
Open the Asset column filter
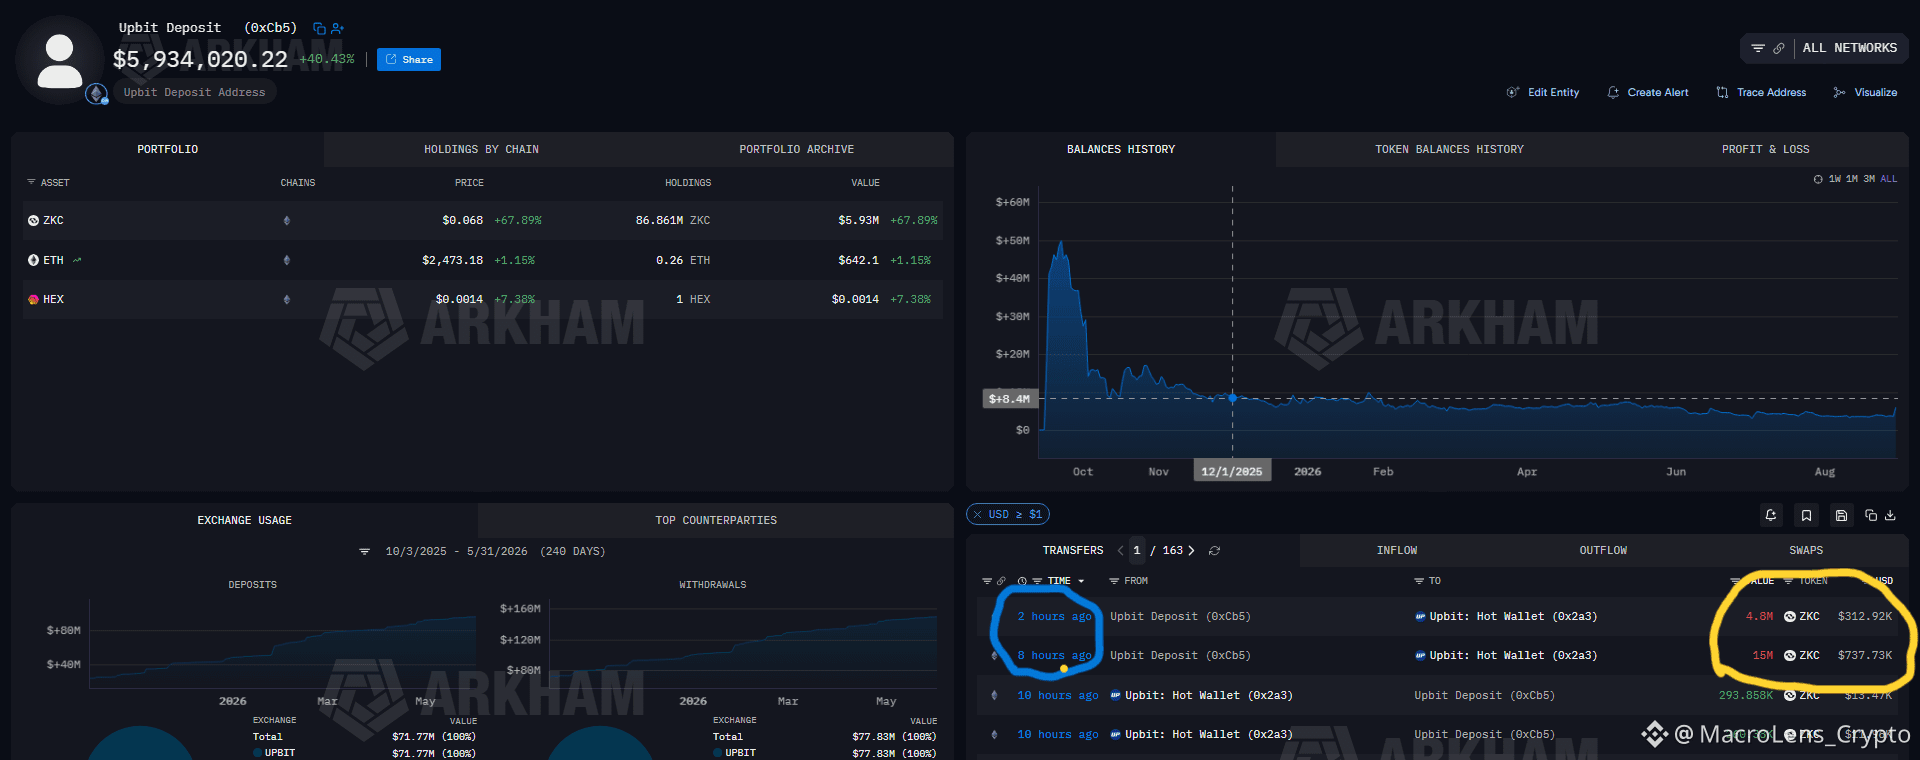31,182
